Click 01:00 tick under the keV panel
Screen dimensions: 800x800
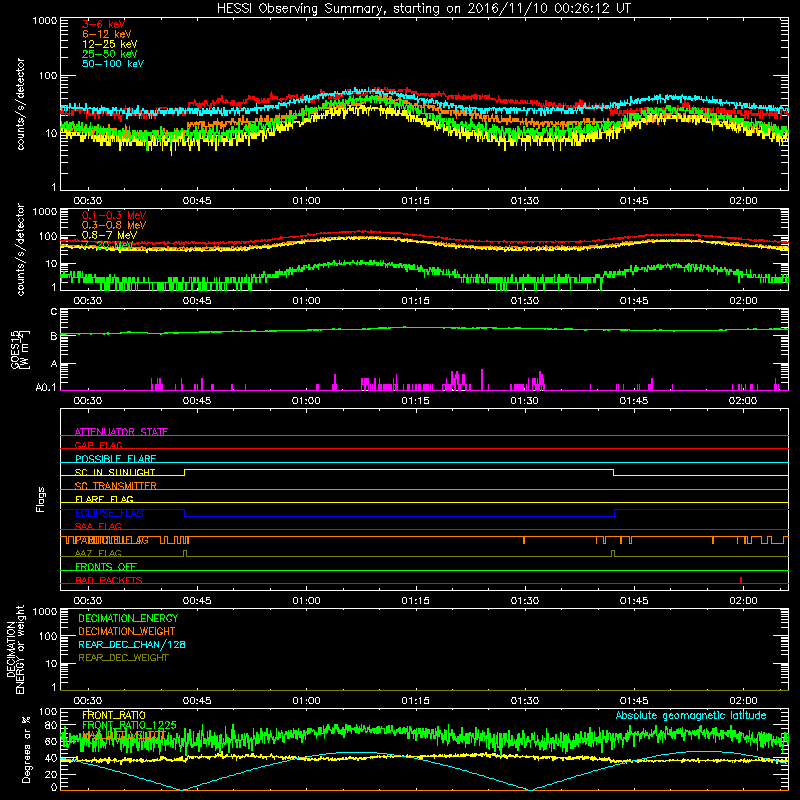click(x=306, y=201)
